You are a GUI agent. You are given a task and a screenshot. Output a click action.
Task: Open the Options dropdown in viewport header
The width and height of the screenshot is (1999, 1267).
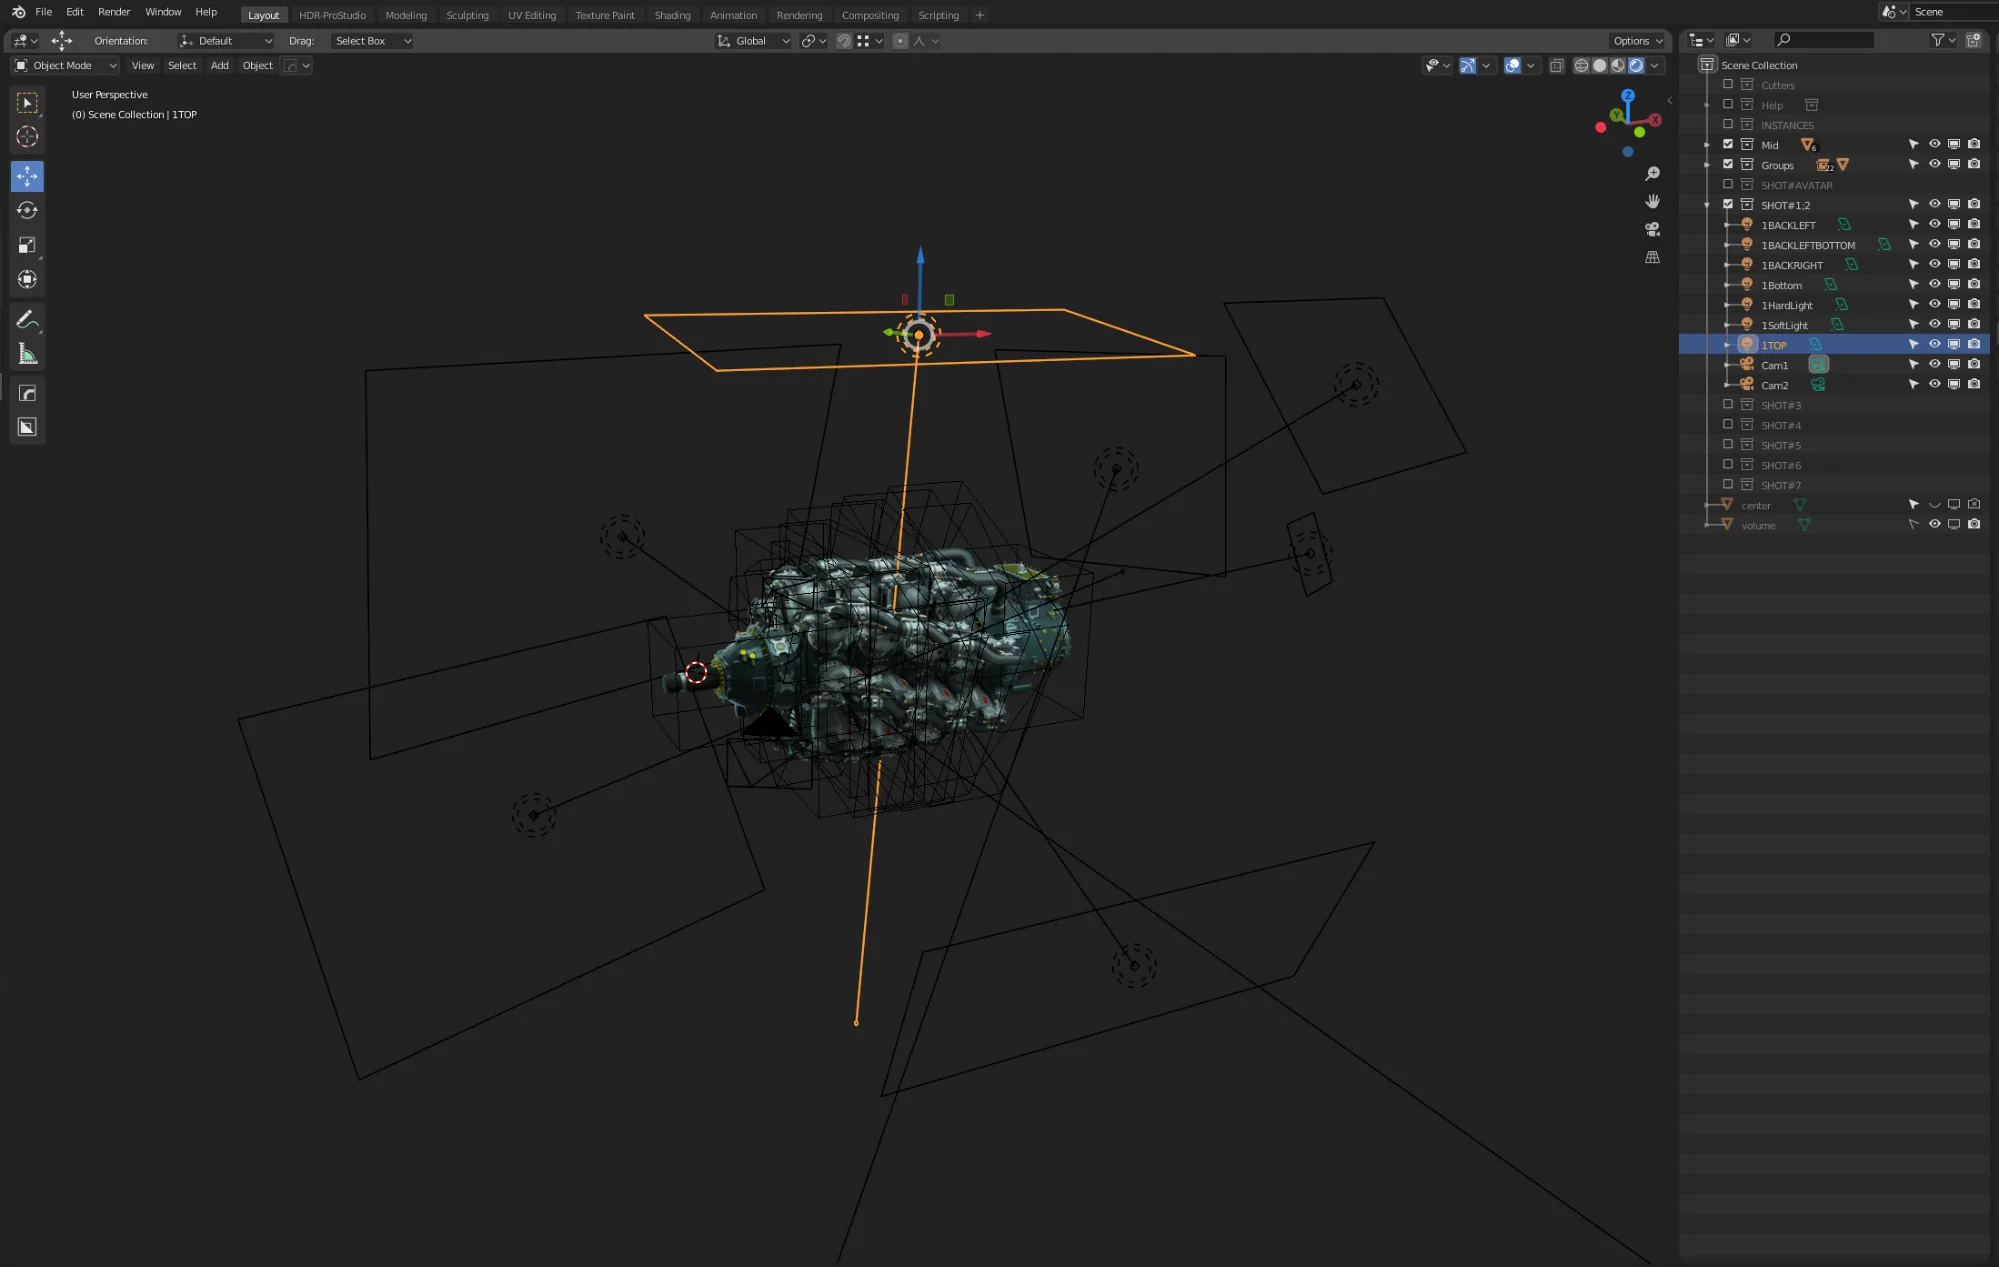[1638, 41]
